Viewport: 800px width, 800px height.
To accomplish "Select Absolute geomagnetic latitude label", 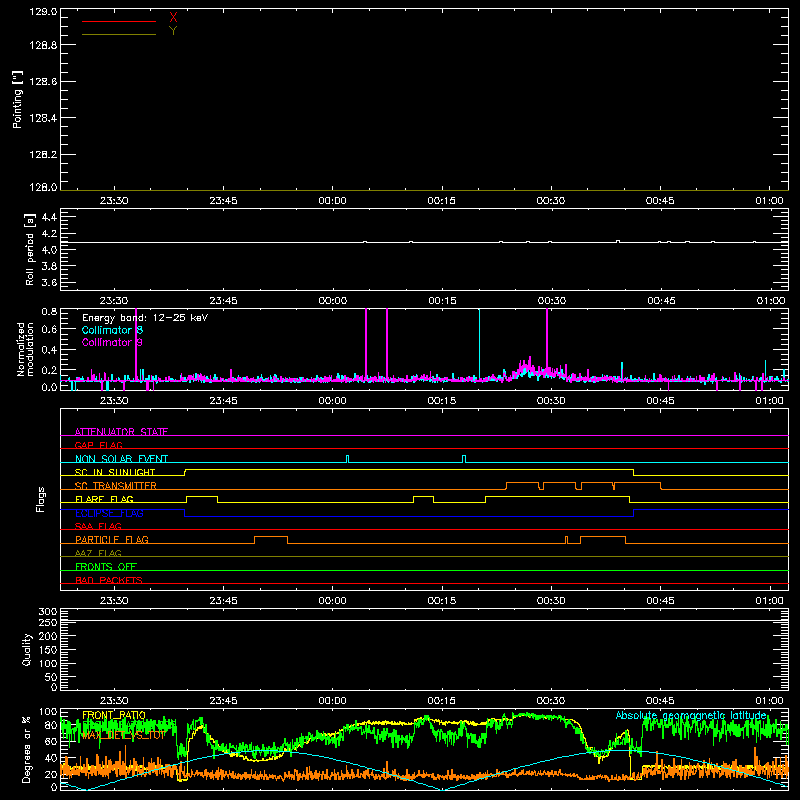I will 691,715.
